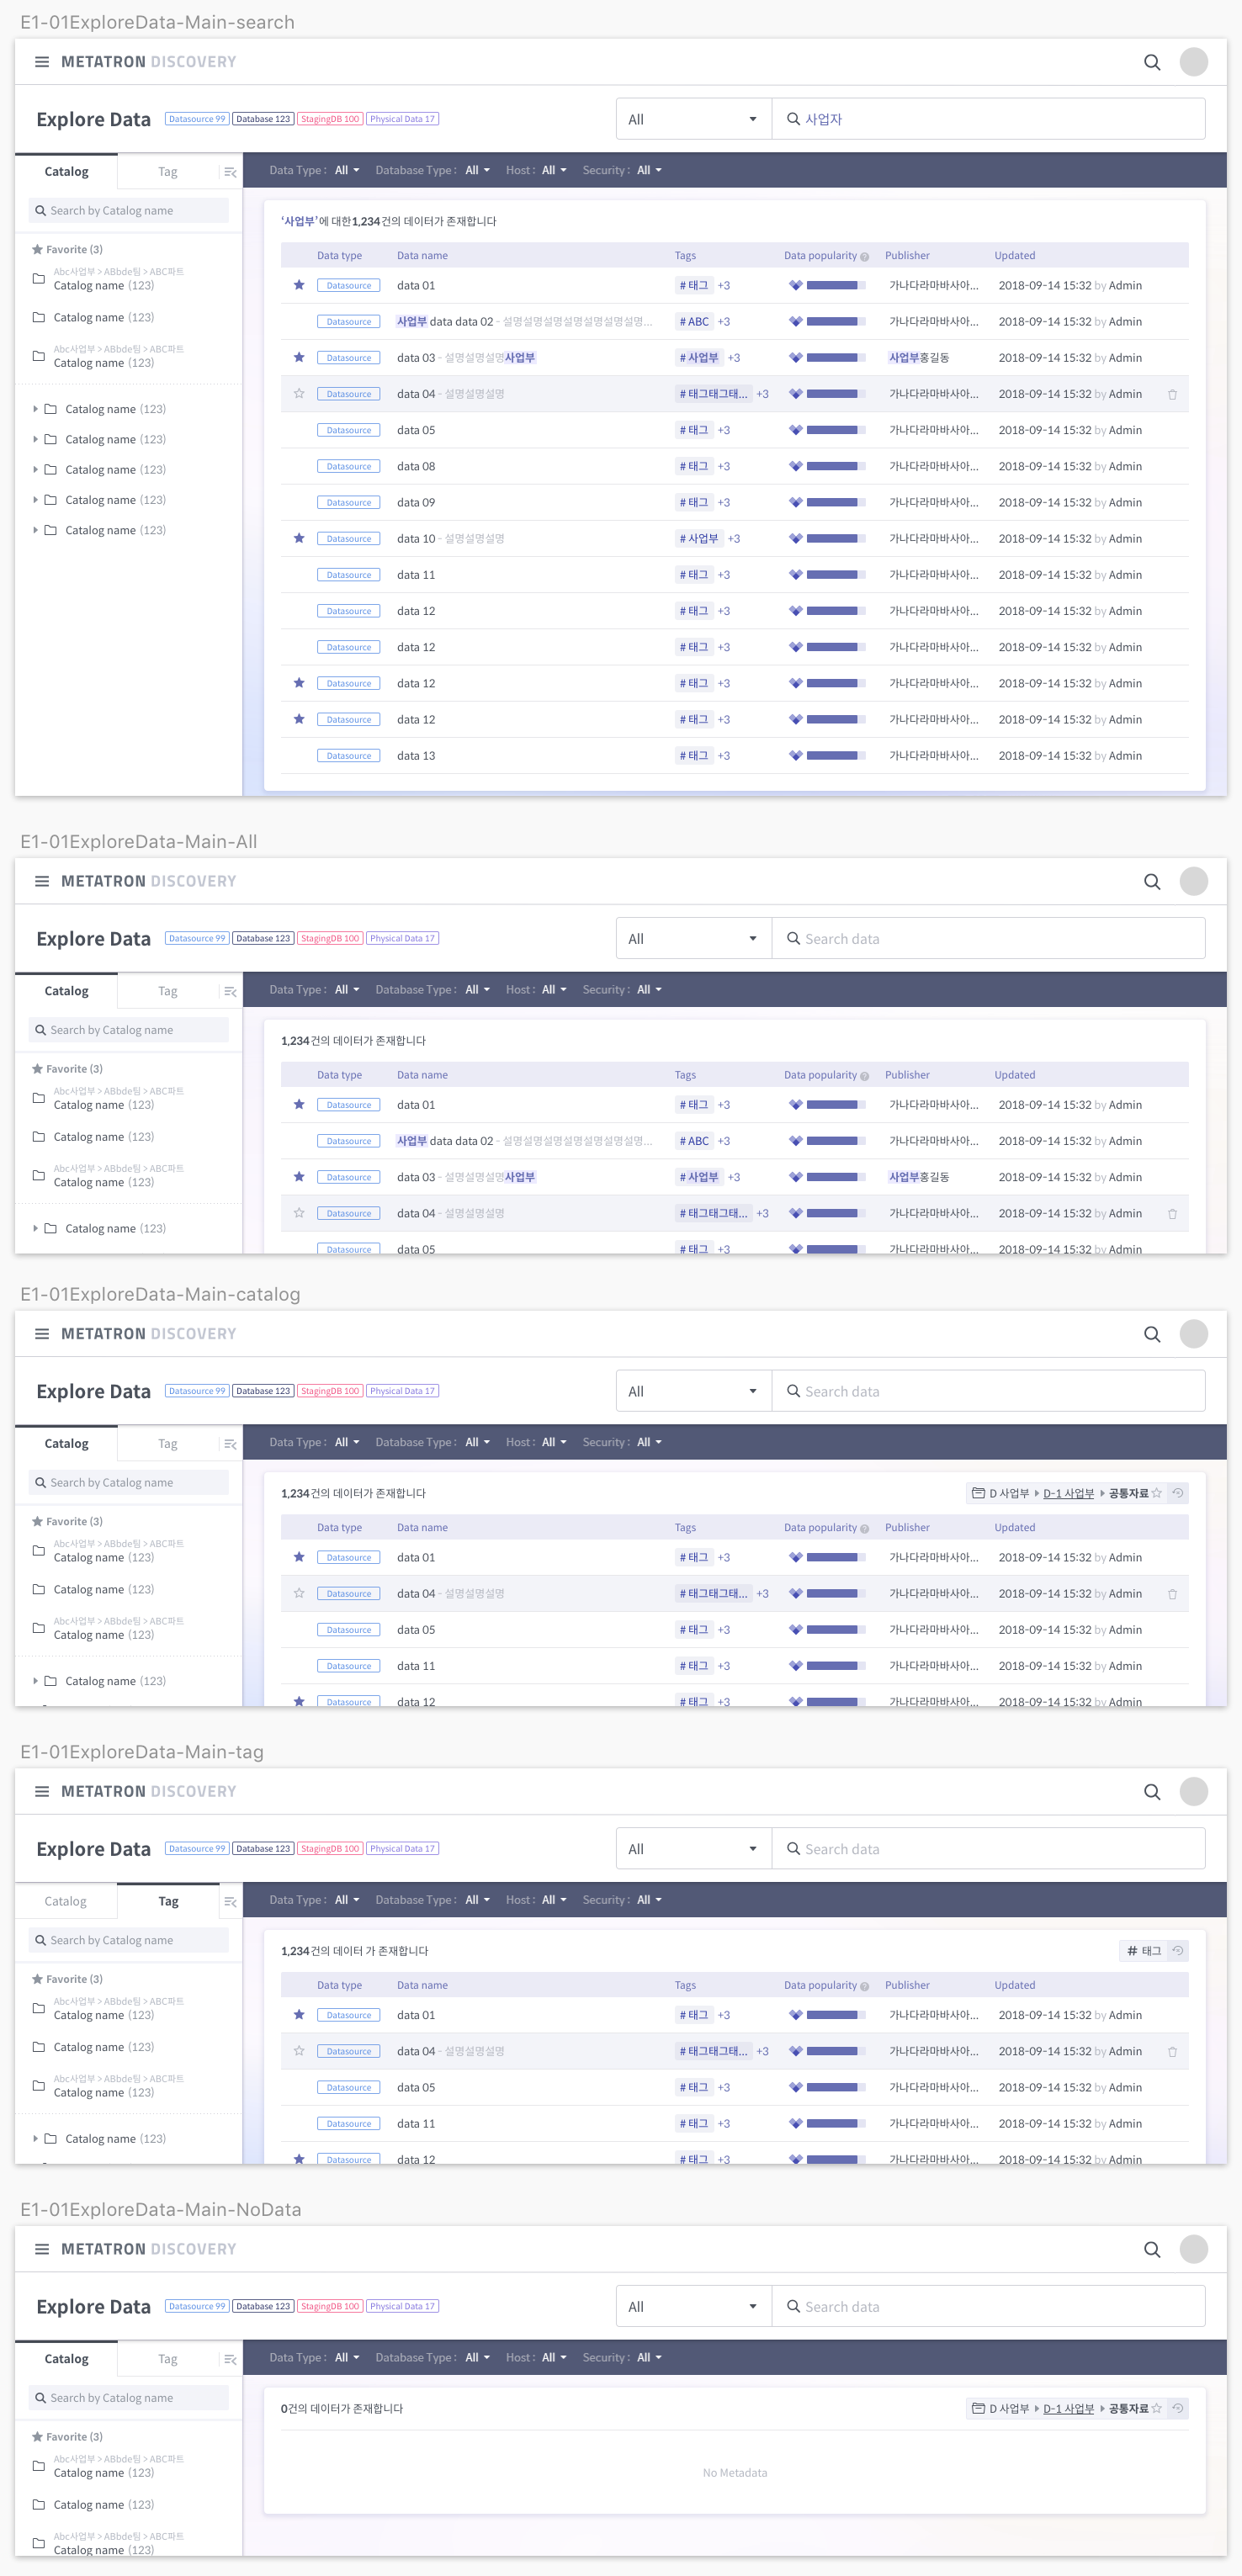
Task: Click header search magnifier in Main-search panel
Action: point(1152,62)
